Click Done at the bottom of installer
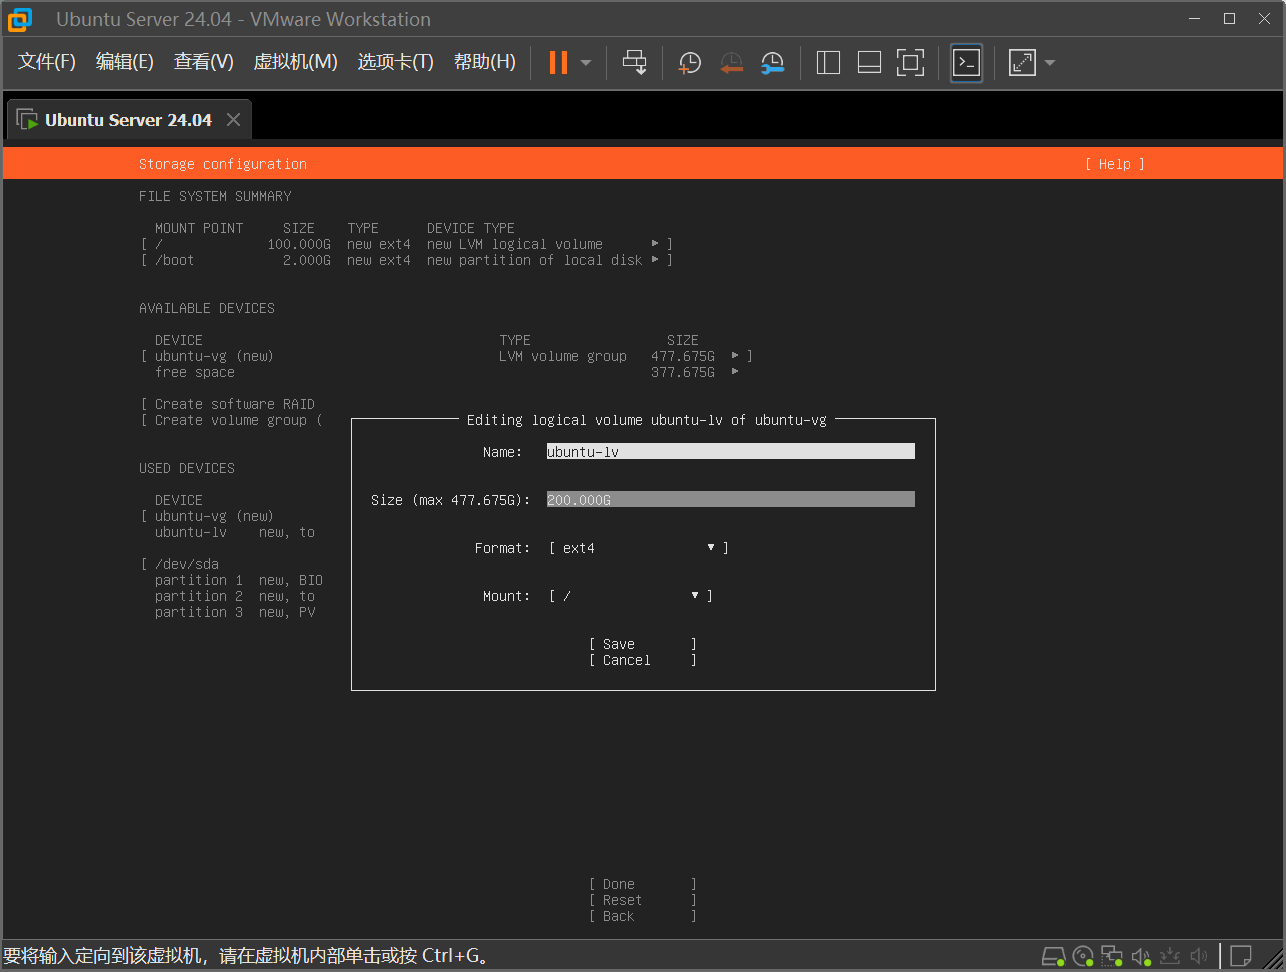 pyautogui.click(x=643, y=884)
